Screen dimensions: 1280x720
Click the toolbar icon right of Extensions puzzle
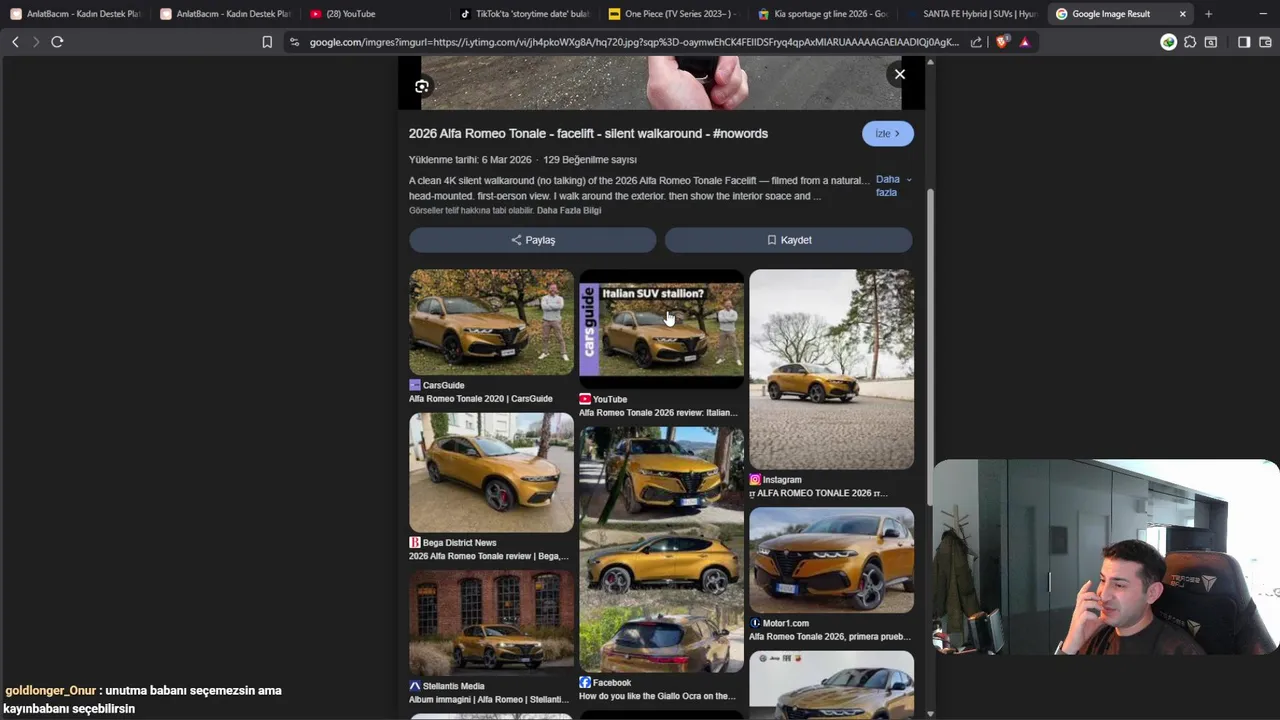[x=1211, y=42]
